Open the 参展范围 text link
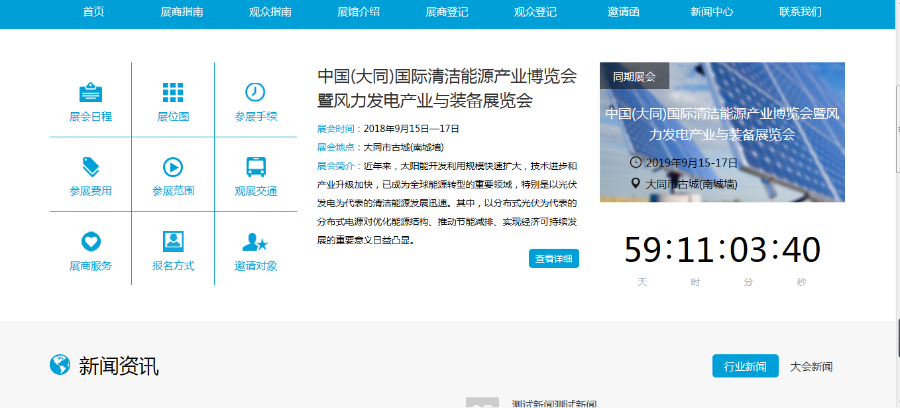Viewport: 900px width, 408px height. (173, 191)
